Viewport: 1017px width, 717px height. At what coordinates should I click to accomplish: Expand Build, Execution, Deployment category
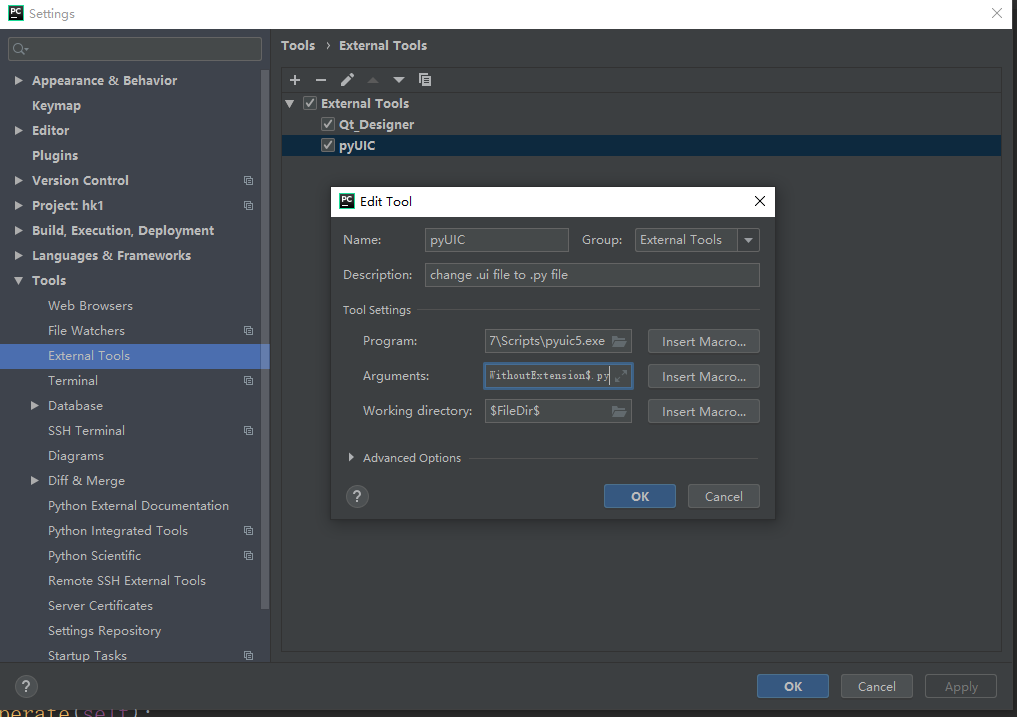click(x=19, y=230)
